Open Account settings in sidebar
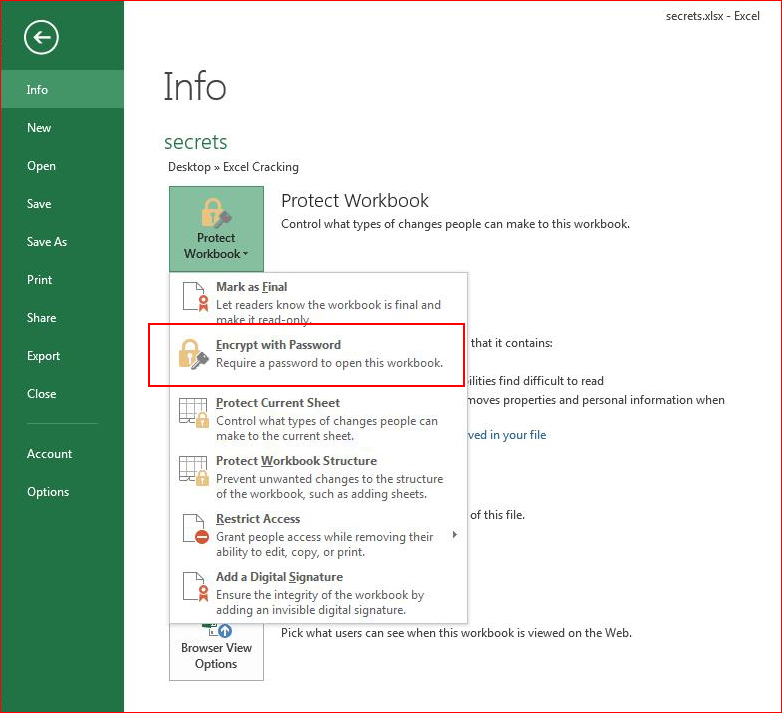This screenshot has height=713, width=782. (62, 454)
